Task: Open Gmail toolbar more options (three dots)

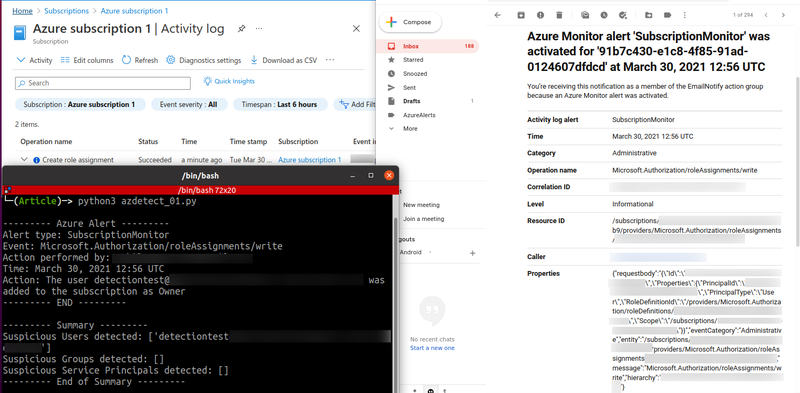Action: pos(686,15)
